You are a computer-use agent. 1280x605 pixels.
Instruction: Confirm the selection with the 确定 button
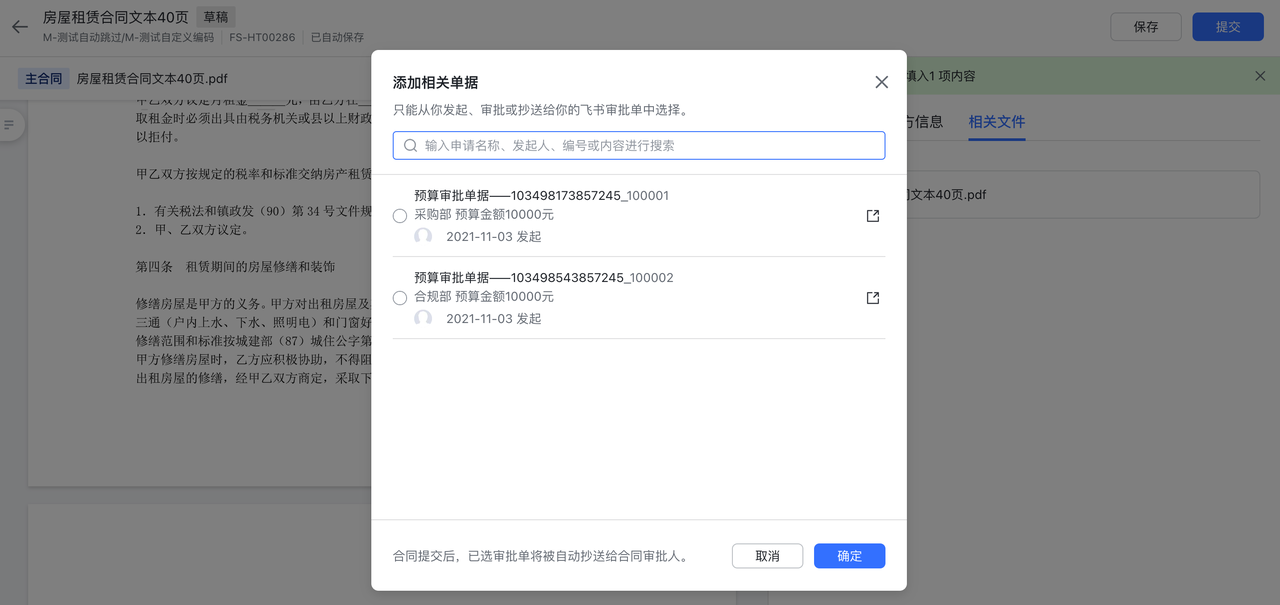(849, 556)
